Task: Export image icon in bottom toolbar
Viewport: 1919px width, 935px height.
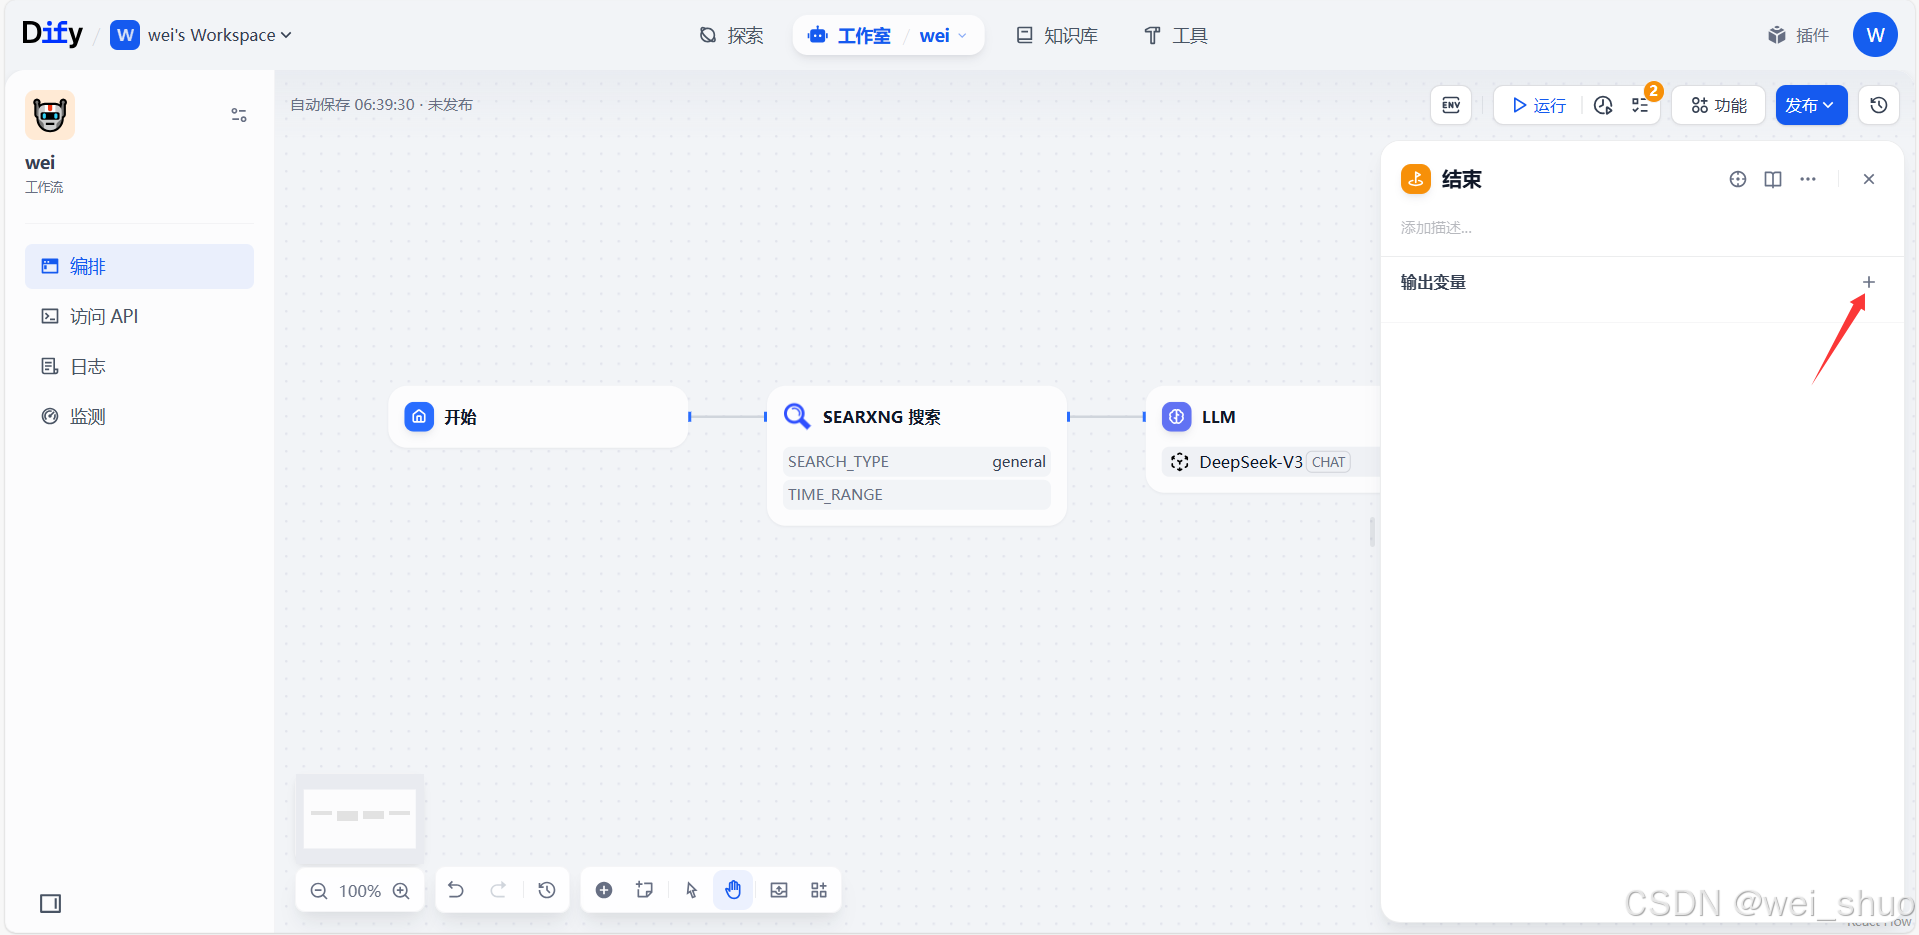Action: click(x=779, y=890)
